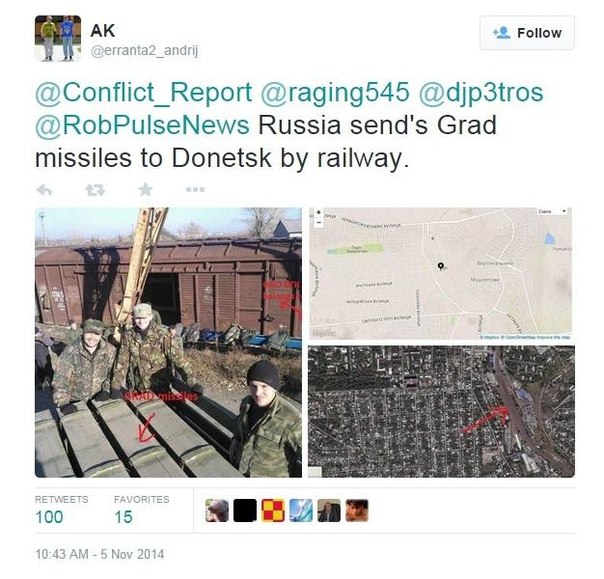Favorite the tweet with the star icon
This screenshot has width=604, height=579.
tap(145, 189)
